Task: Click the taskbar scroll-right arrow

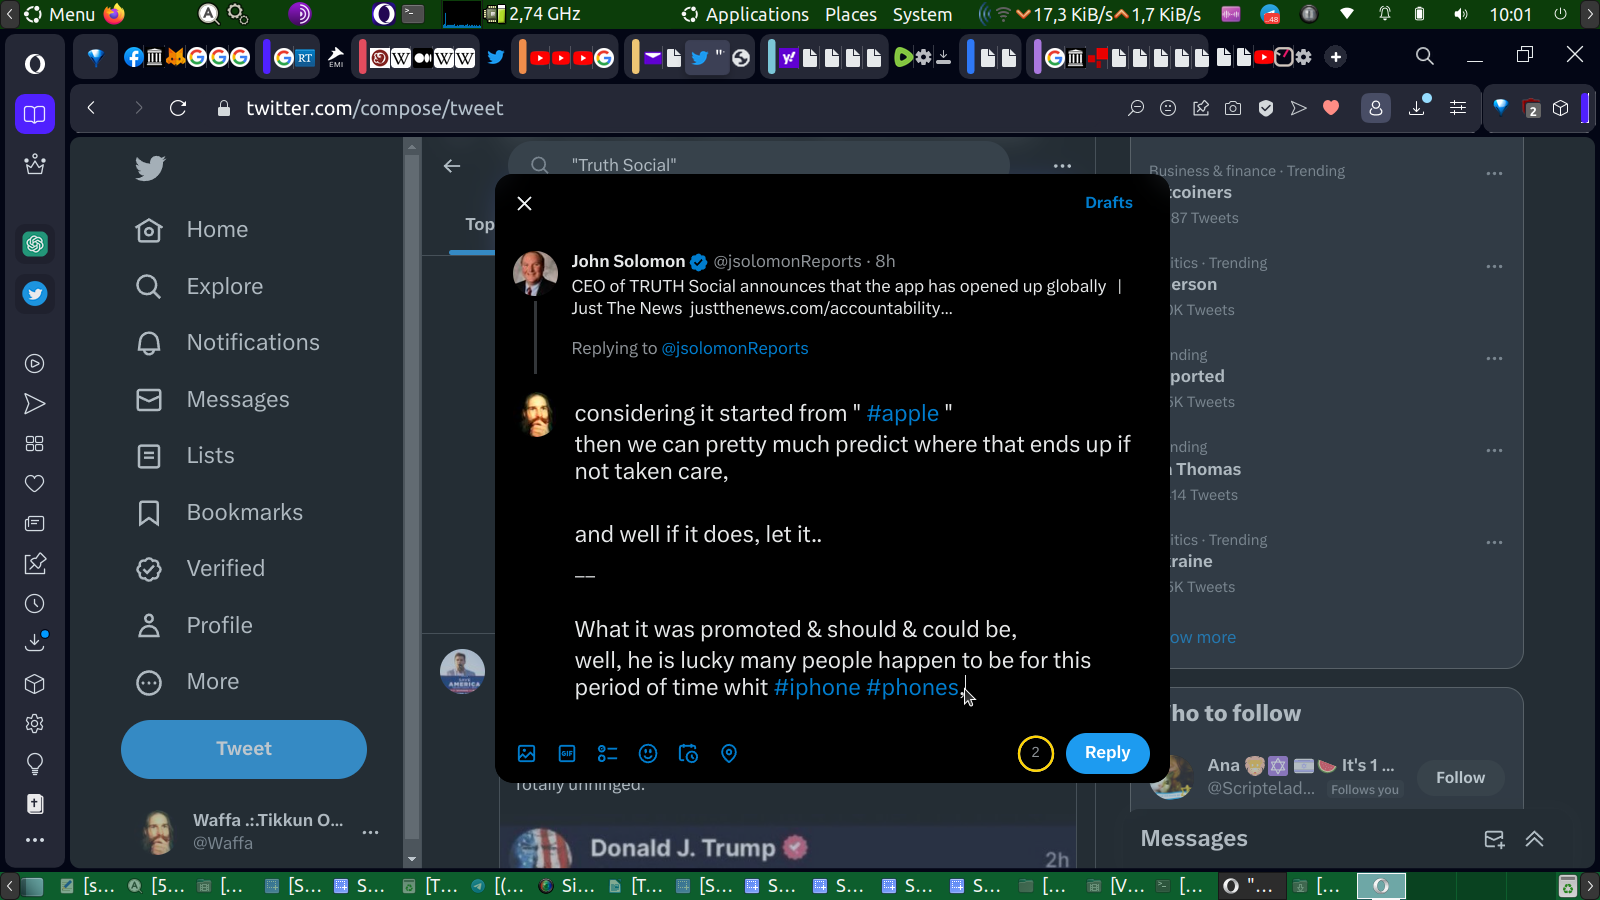Action: (1590, 886)
